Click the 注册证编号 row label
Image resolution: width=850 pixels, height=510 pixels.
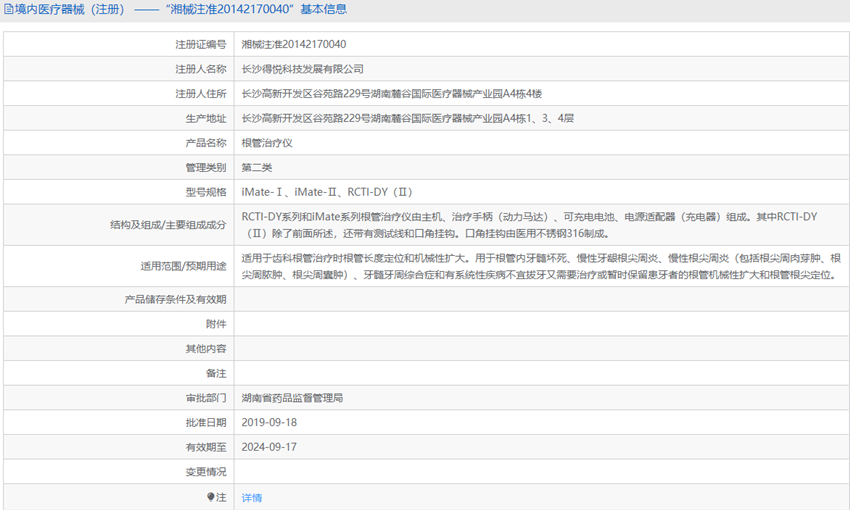[201, 44]
